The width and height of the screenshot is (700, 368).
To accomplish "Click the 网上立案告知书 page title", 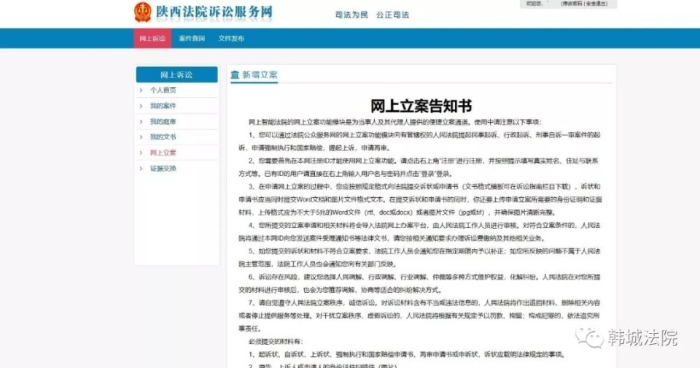I will 421,106.
